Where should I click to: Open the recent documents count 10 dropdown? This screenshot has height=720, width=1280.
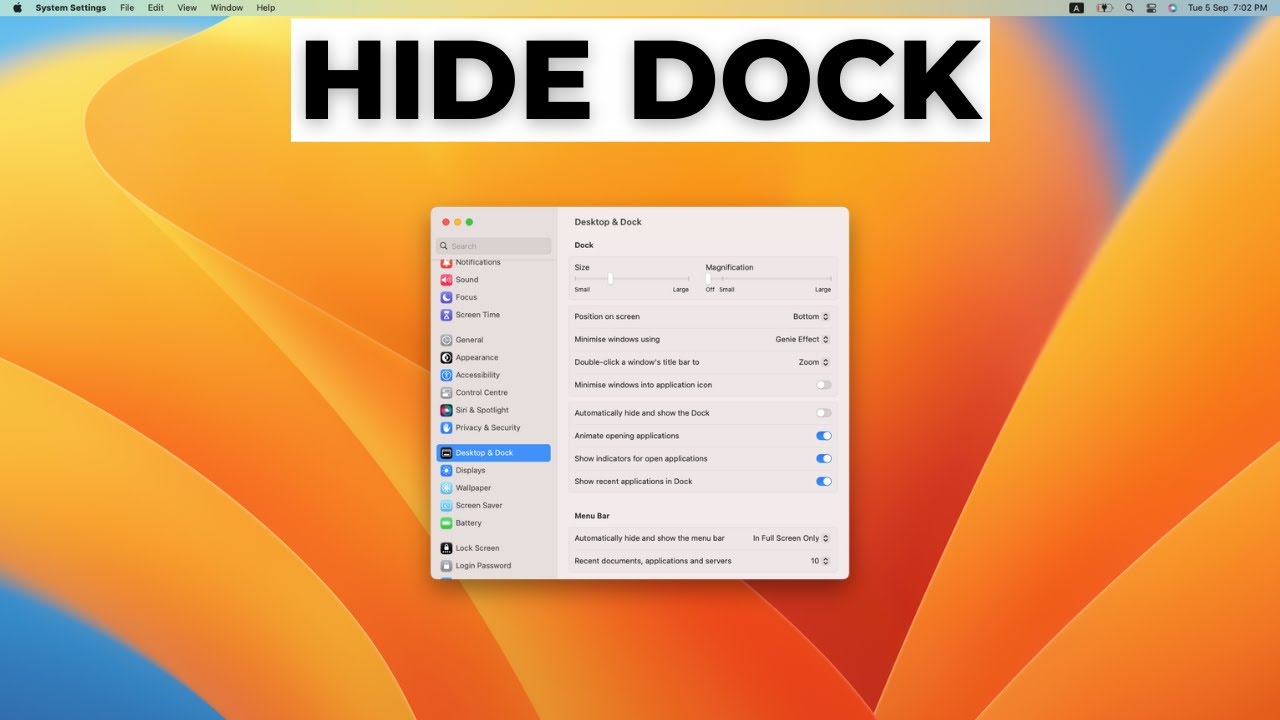(820, 561)
